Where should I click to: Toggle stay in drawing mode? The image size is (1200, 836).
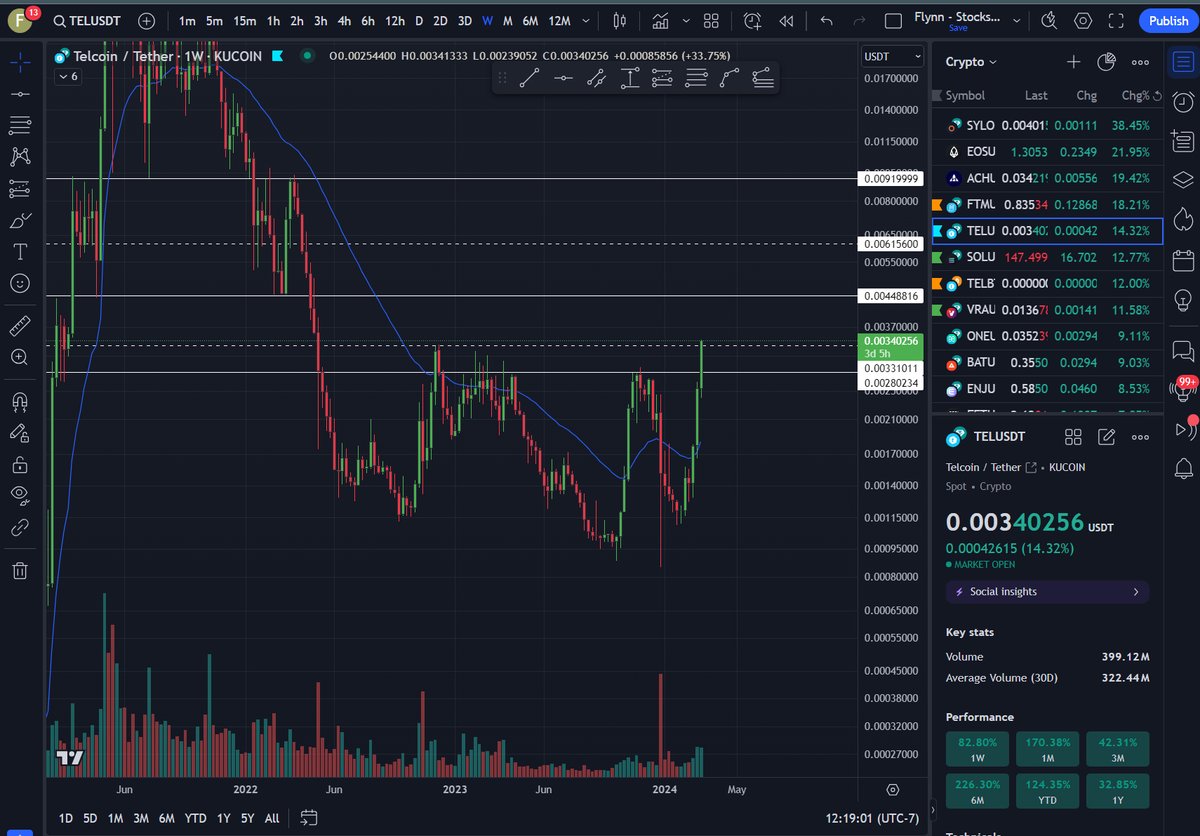click(19, 433)
